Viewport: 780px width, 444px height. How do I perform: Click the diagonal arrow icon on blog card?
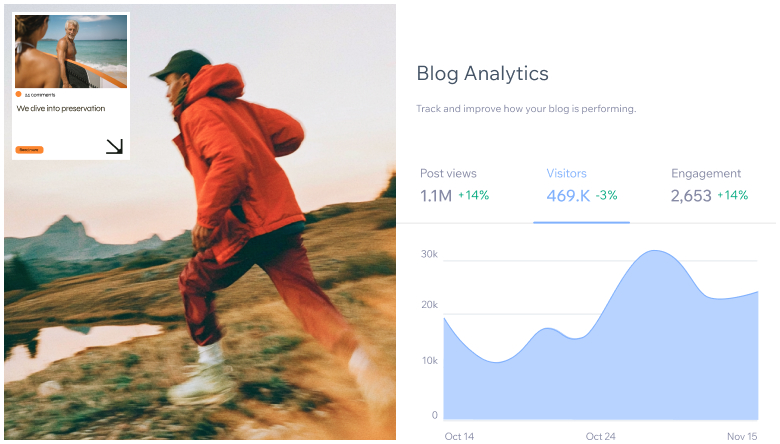pyautogui.click(x=114, y=146)
